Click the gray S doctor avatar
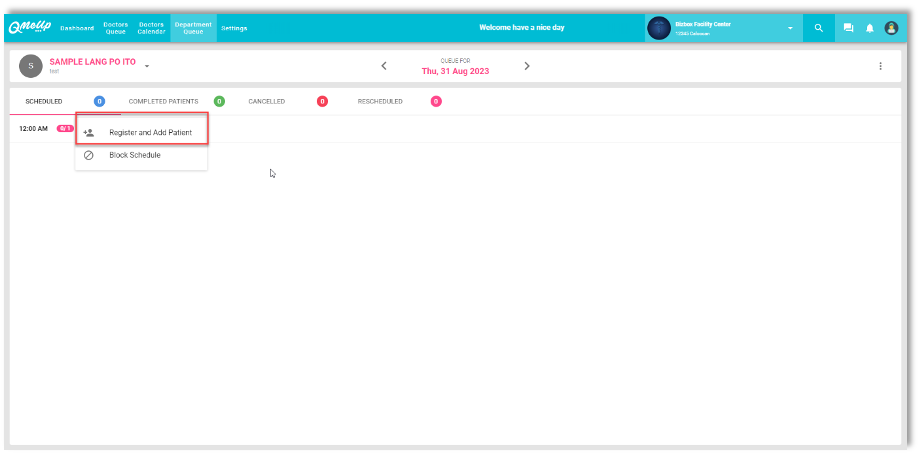The width and height of the screenshot is (920, 454). 31,66
